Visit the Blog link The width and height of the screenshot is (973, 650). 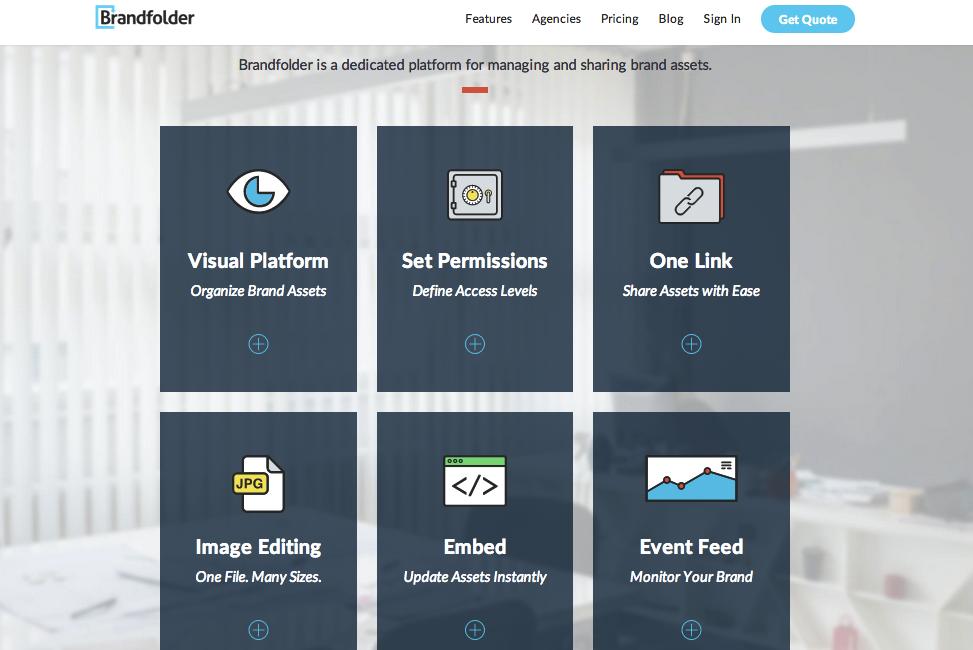coord(671,19)
